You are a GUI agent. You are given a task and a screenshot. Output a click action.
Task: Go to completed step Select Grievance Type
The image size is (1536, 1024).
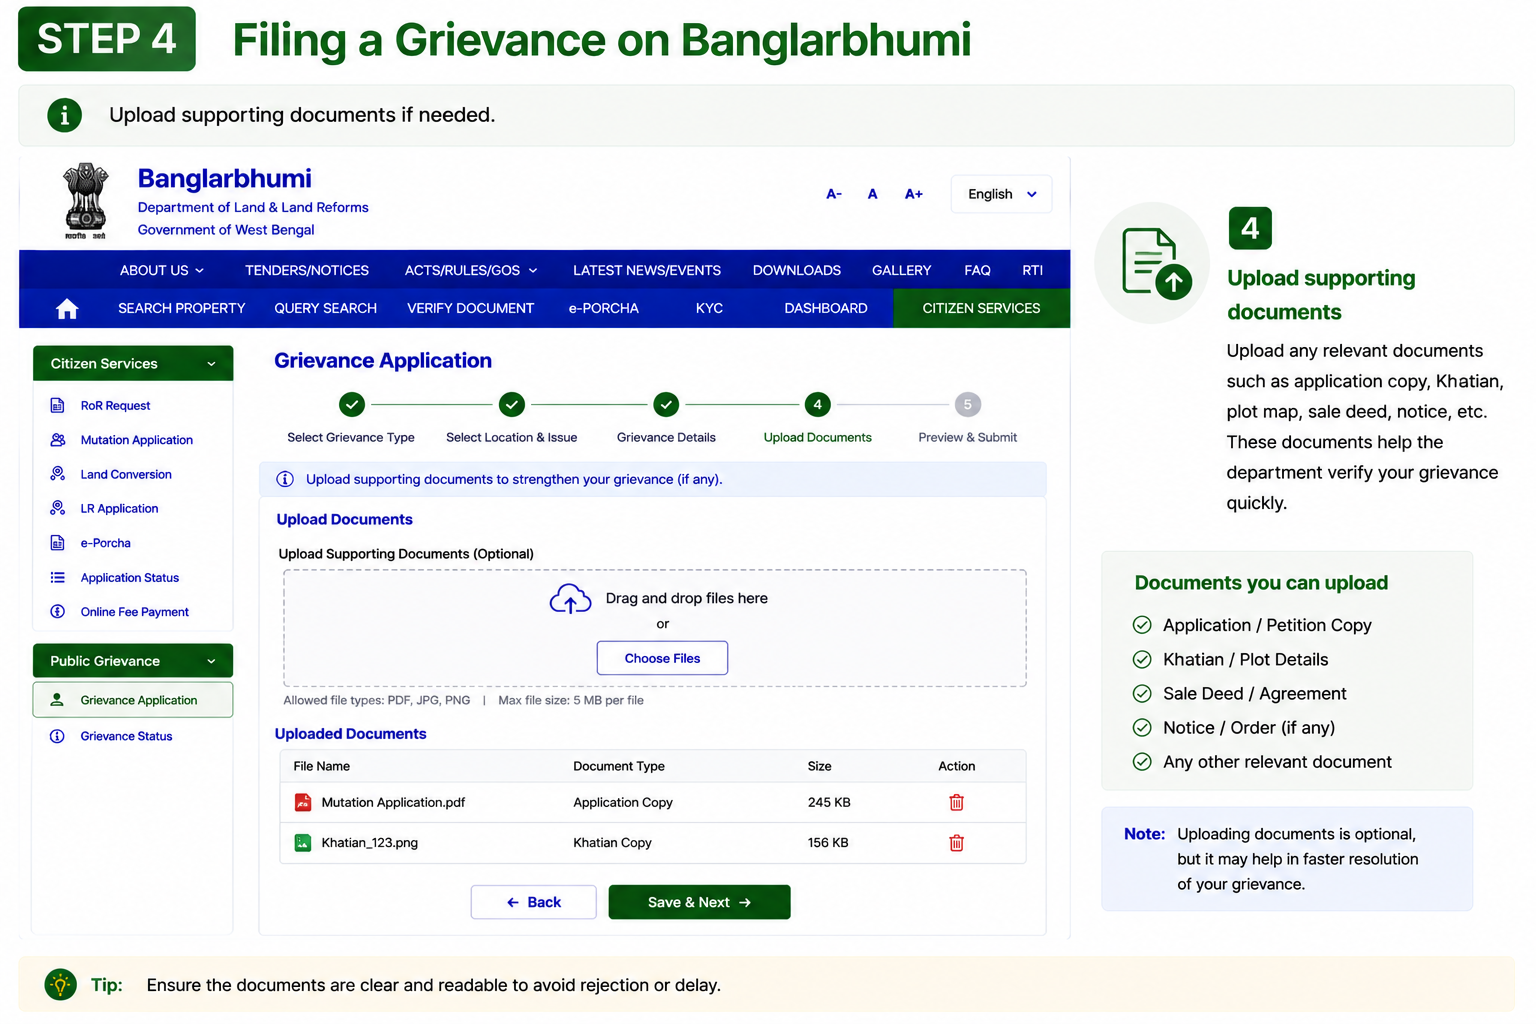(x=351, y=405)
